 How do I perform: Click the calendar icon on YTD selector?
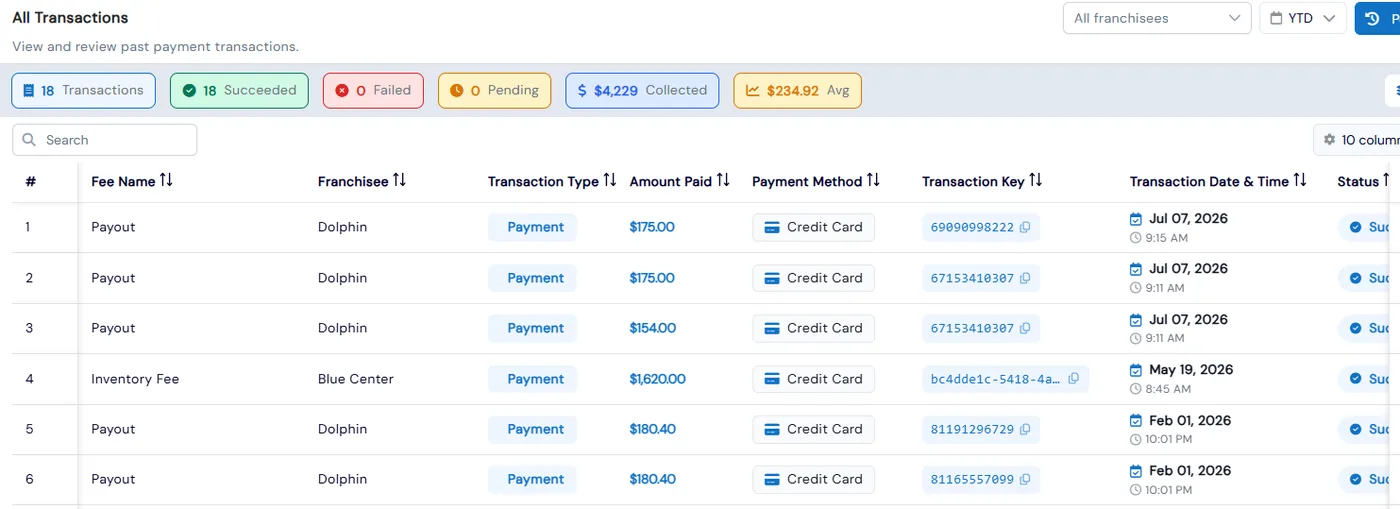coord(1276,18)
